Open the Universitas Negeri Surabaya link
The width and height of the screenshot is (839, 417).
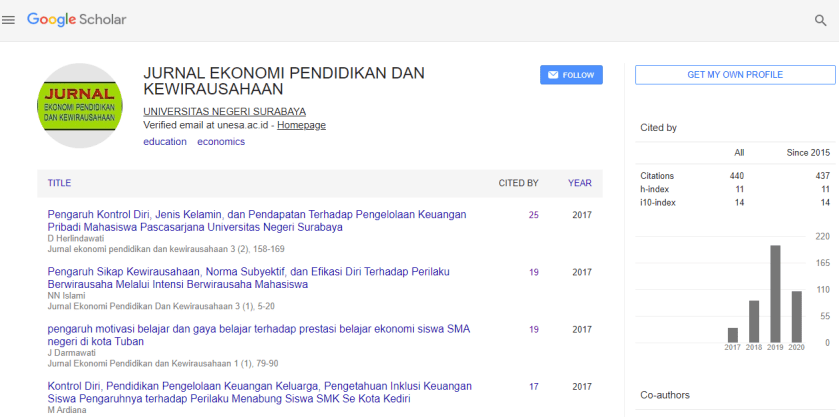(x=224, y=111)
